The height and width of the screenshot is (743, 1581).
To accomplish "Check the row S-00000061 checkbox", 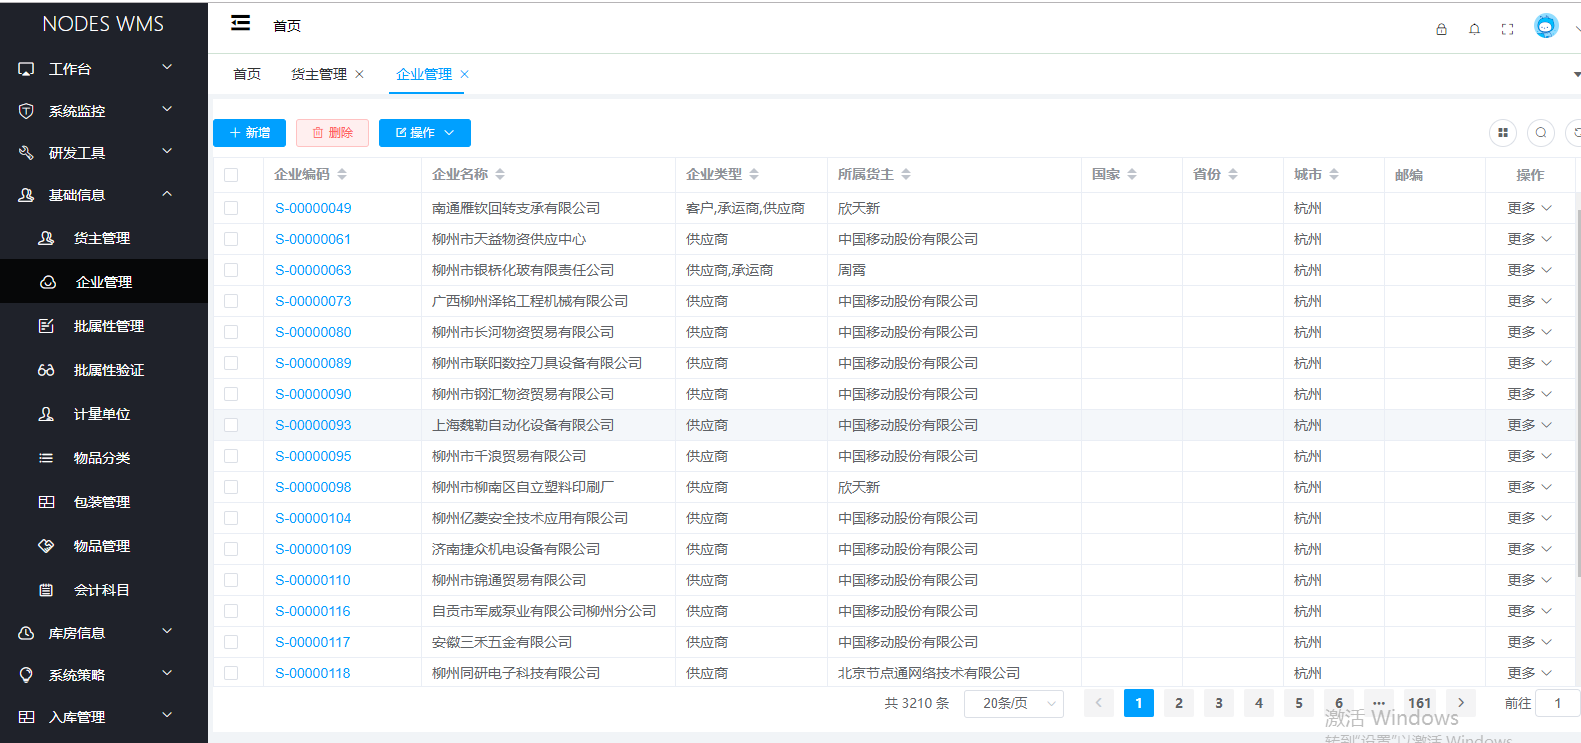I will click(231, 239).
